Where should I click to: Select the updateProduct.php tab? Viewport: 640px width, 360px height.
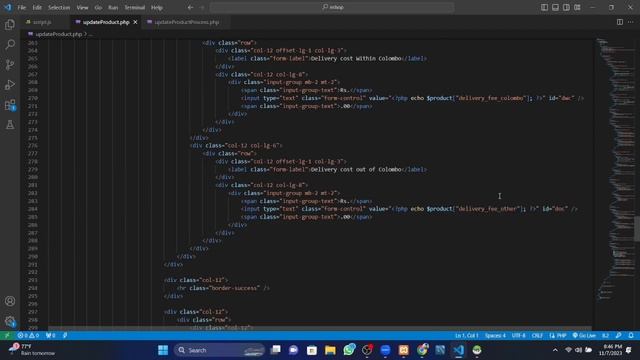click(106, 22)
